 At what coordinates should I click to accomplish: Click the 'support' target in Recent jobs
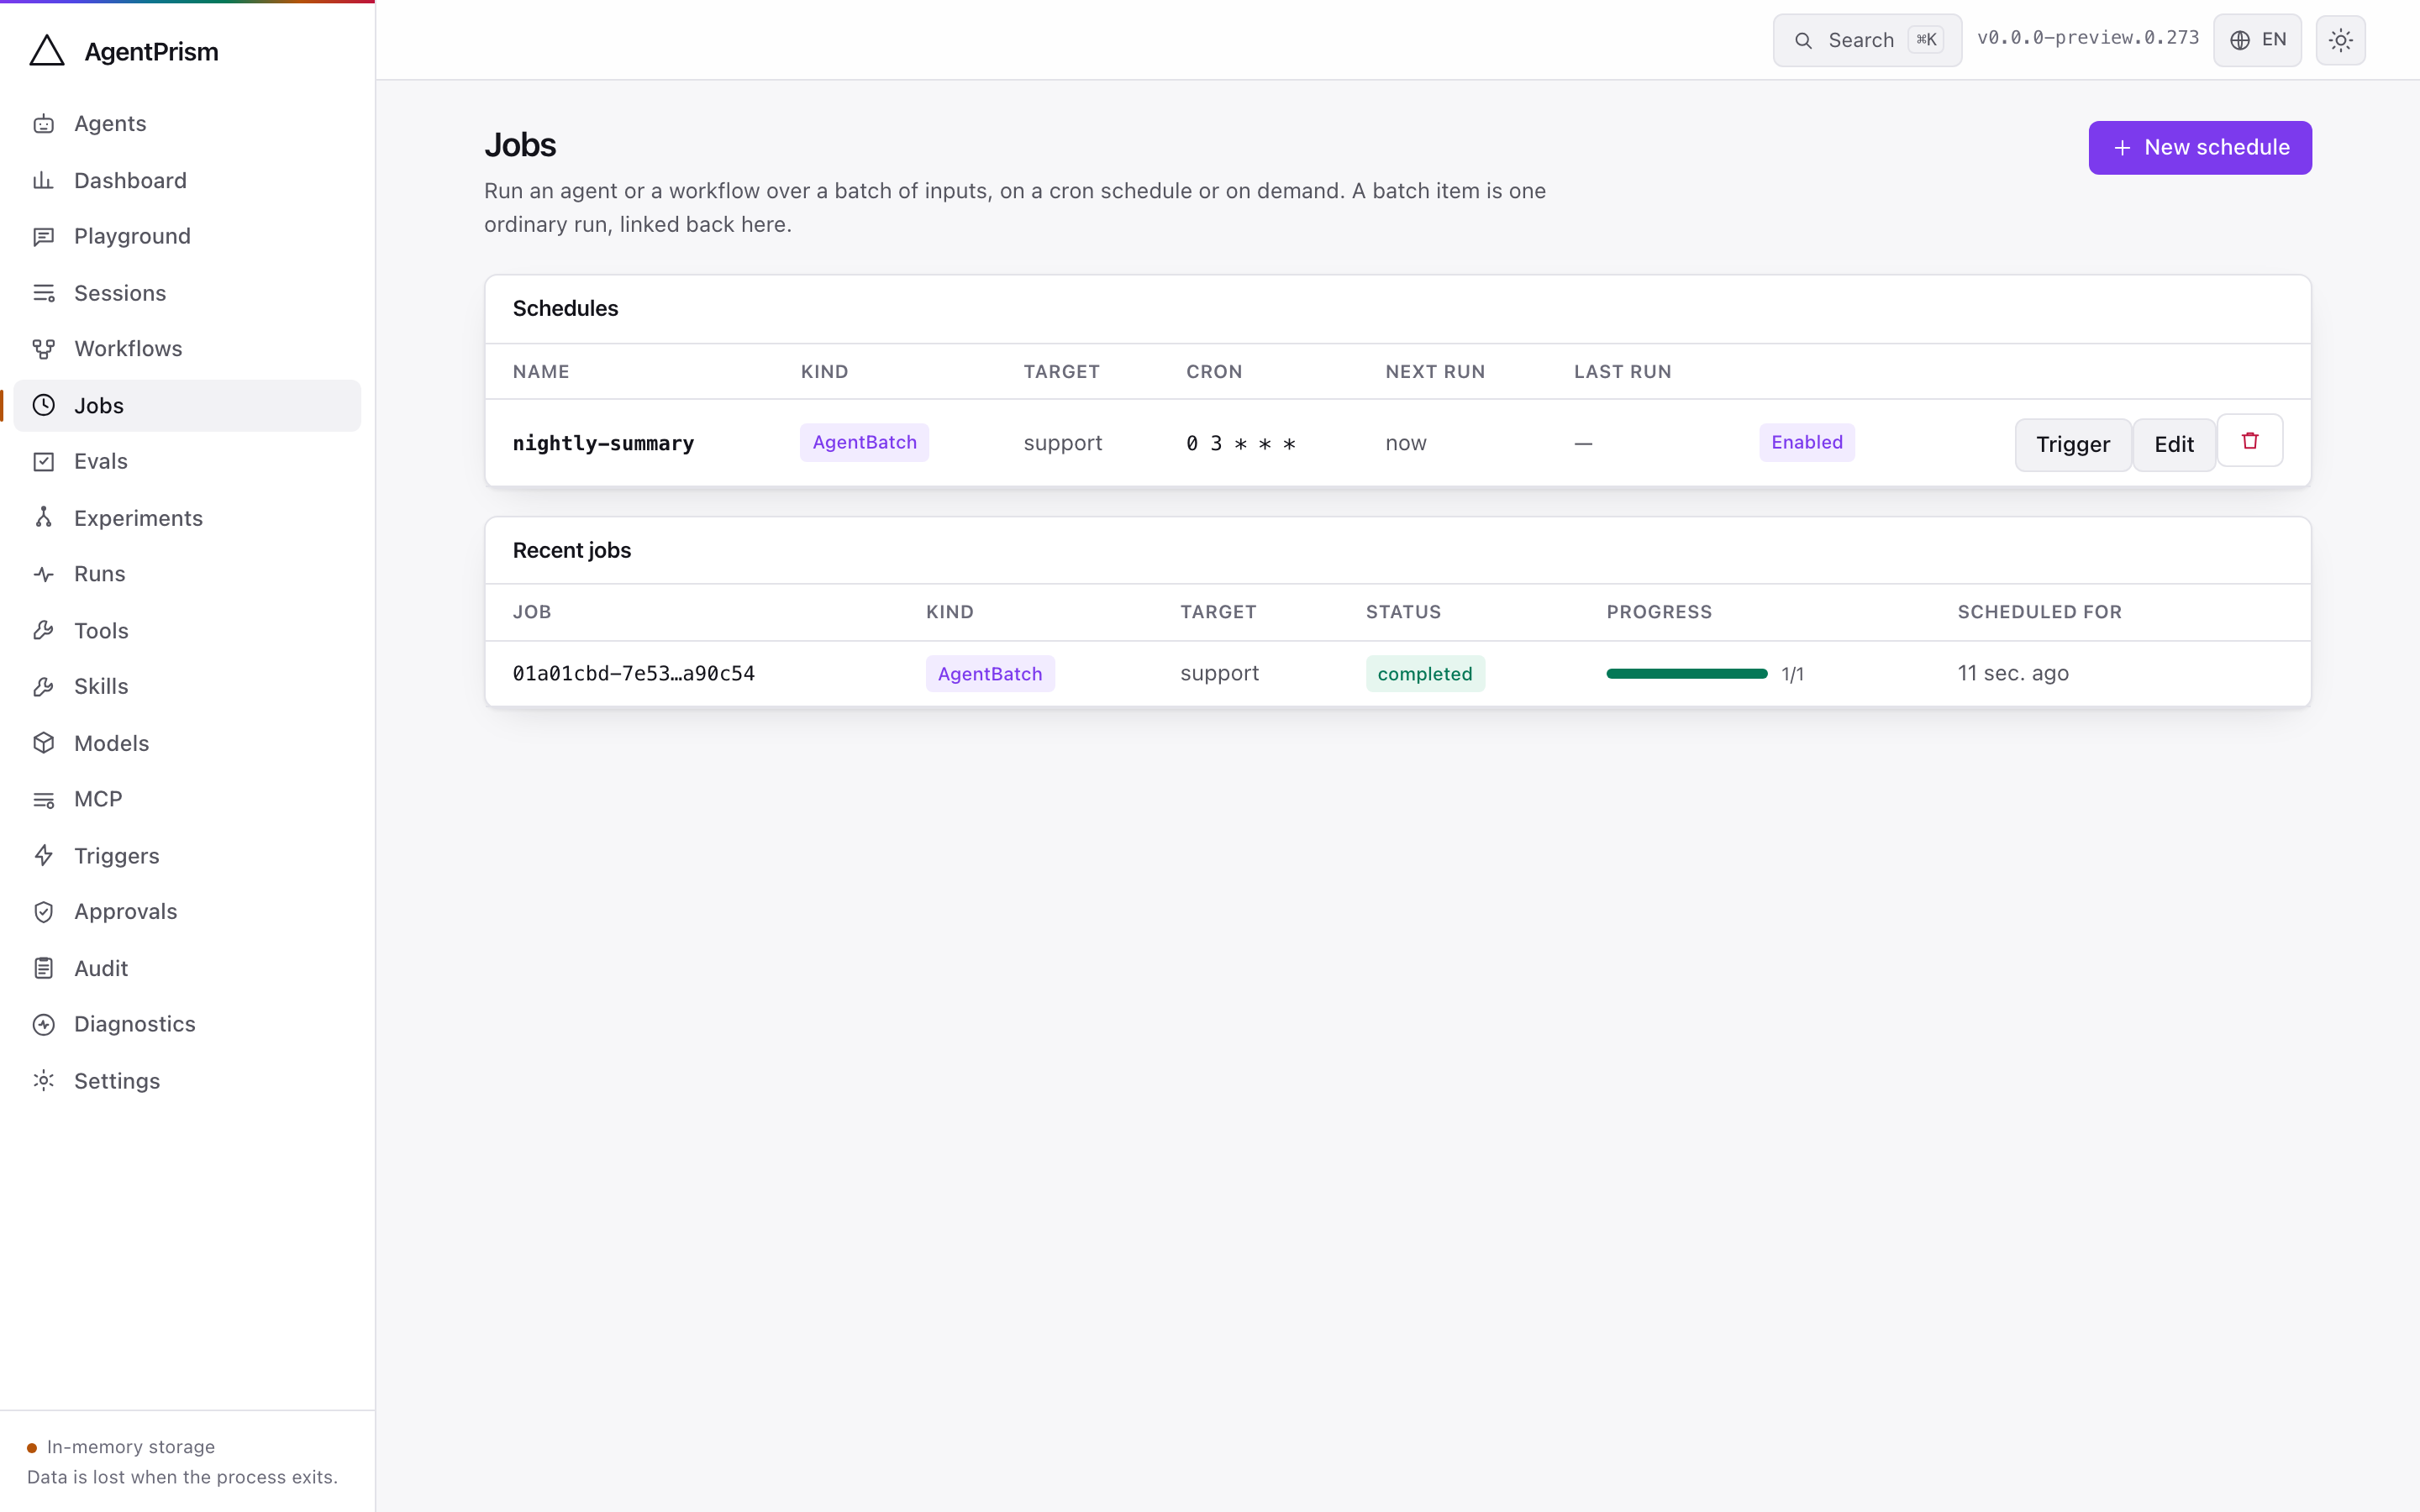click(x=1219, y=673)
